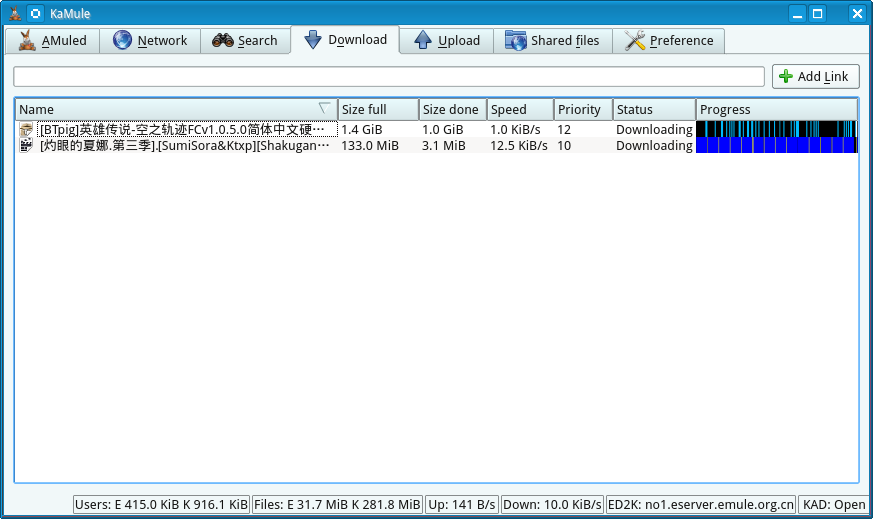The image size is (873, 519).
Task: Open the Preference tab
Action: 669,41
